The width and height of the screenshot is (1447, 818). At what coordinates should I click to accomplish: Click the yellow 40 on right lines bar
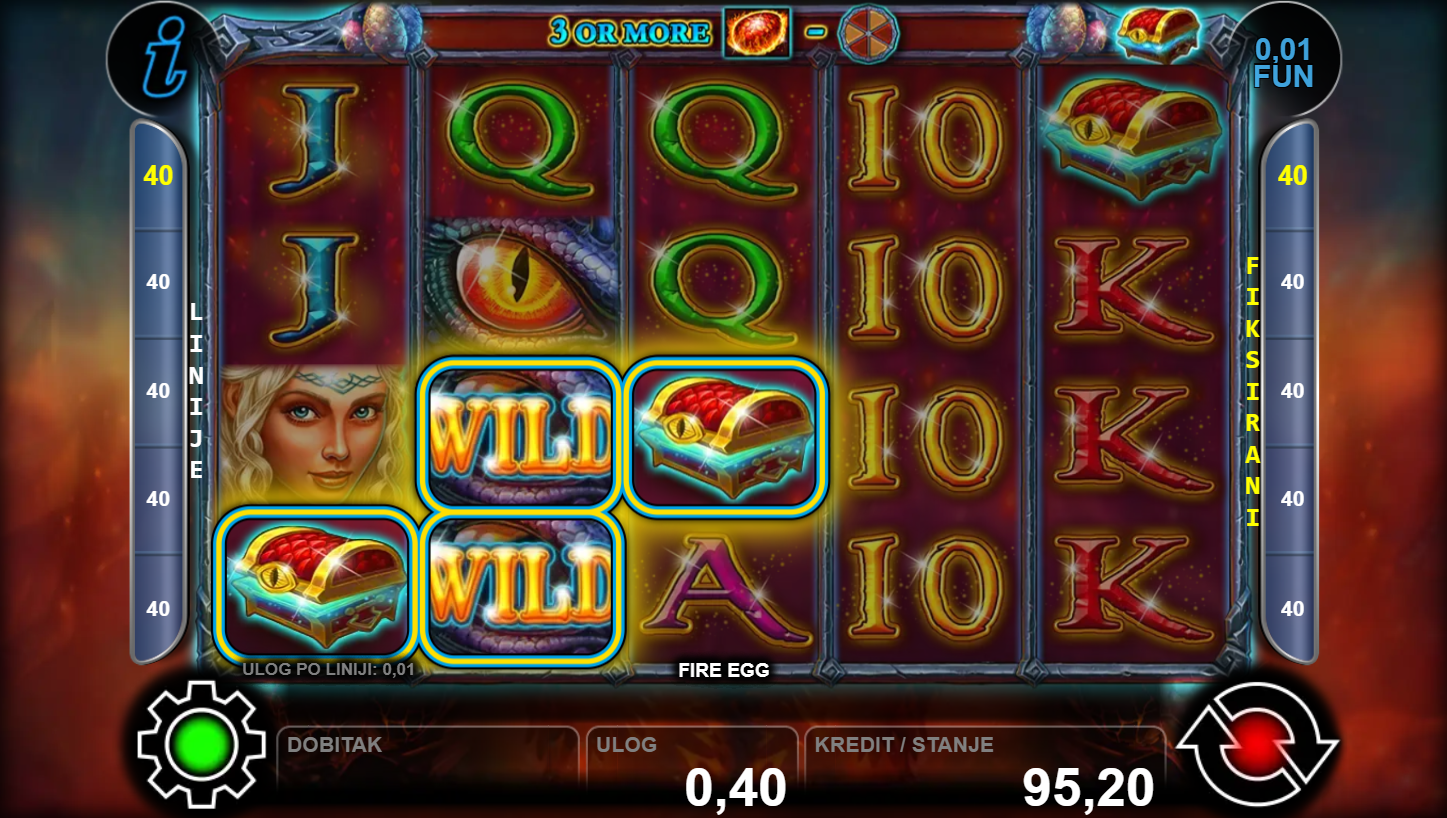(1292, 176)
